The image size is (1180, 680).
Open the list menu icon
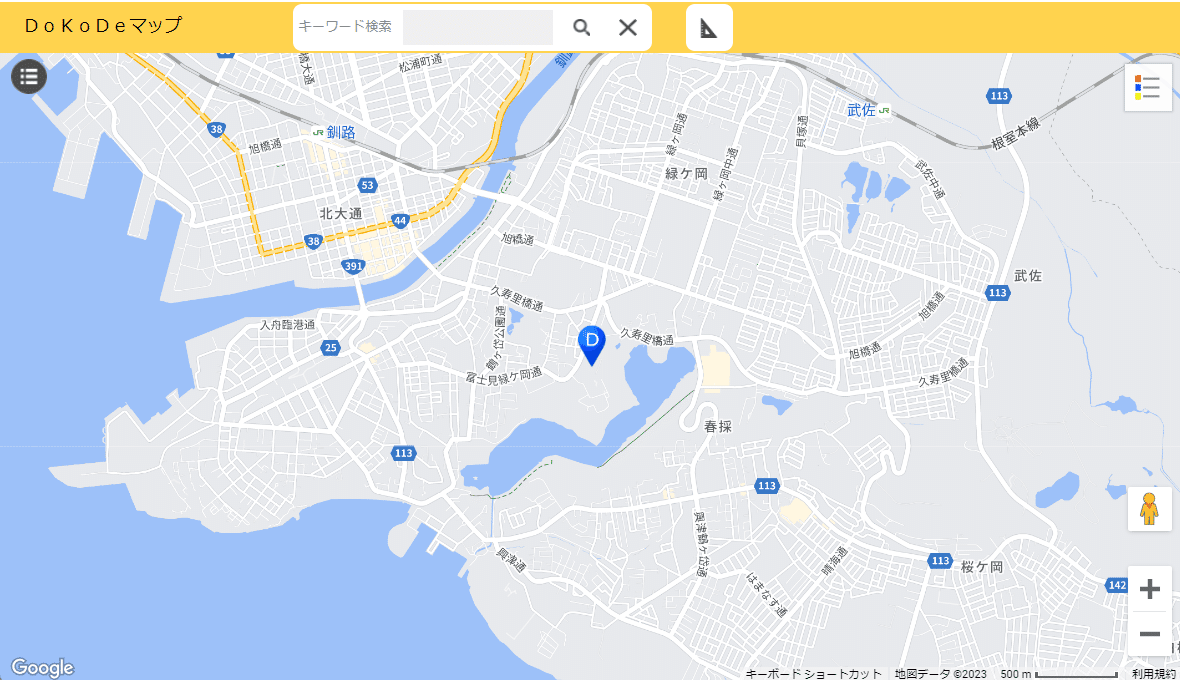tap(29, 77)
